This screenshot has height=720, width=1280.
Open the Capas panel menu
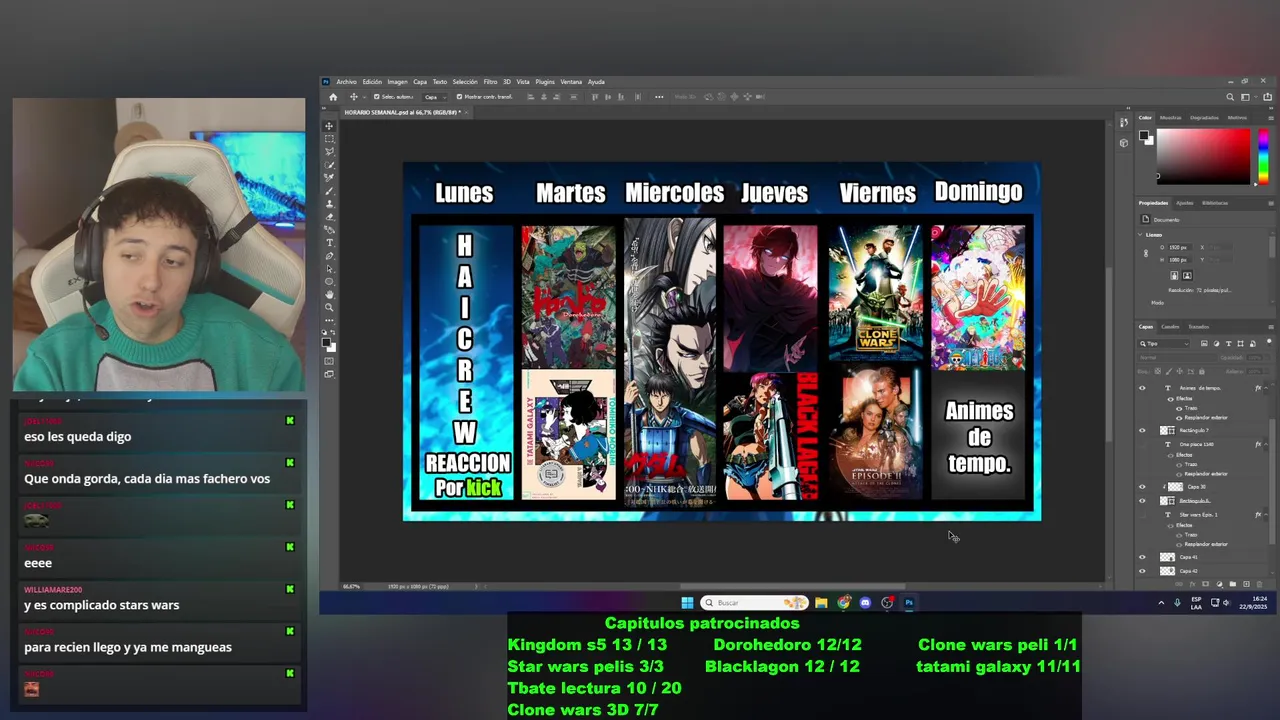[1271, 326]
